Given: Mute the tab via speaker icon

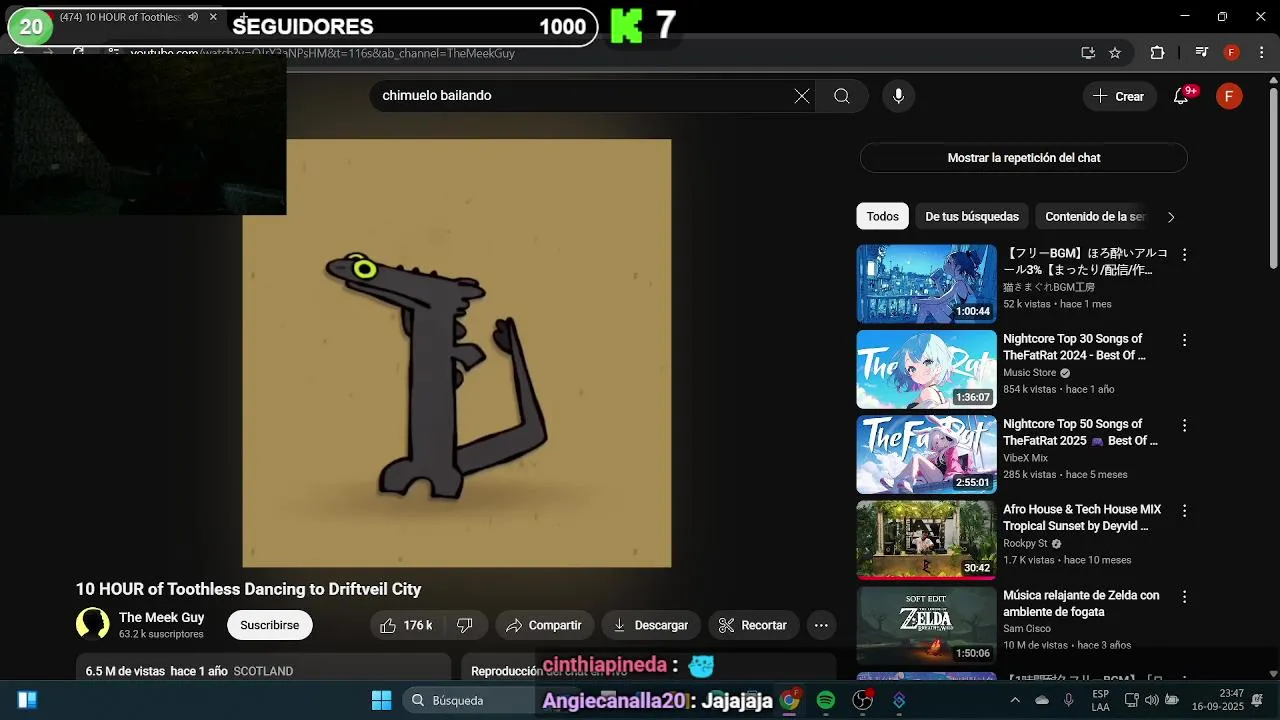Looking at the screenshot, I should tap(193, 17).
